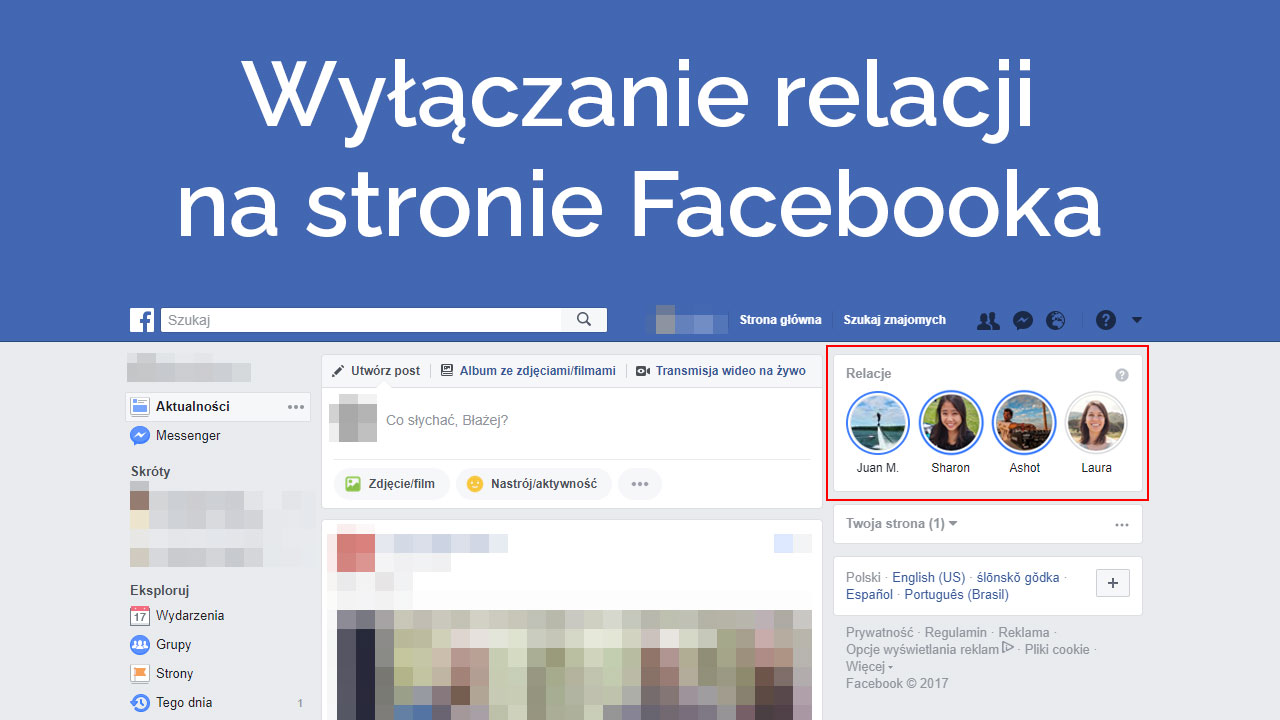Open Laura story thumbnail
1280x720 pixels.
coord(1096,423)
